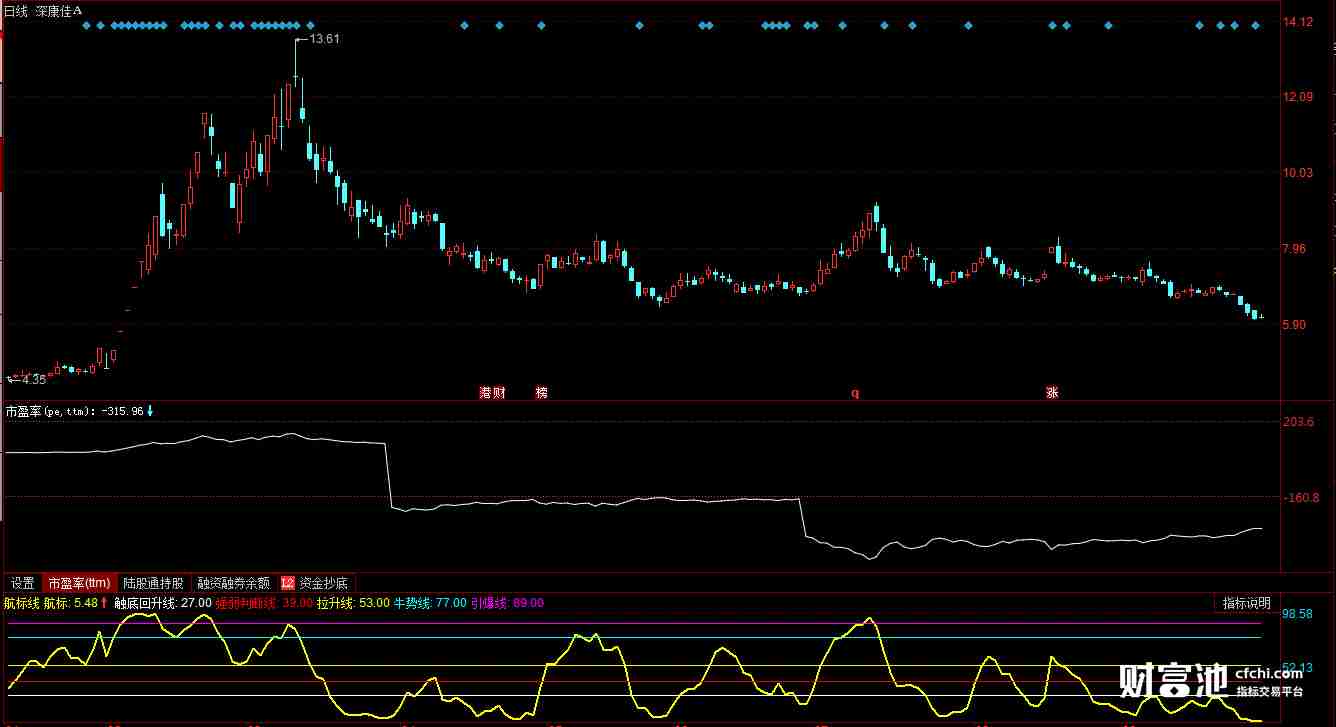Screen dimensions: 1336x727
Task: Click the 13.61 peak price label
Action: [324, 39]
